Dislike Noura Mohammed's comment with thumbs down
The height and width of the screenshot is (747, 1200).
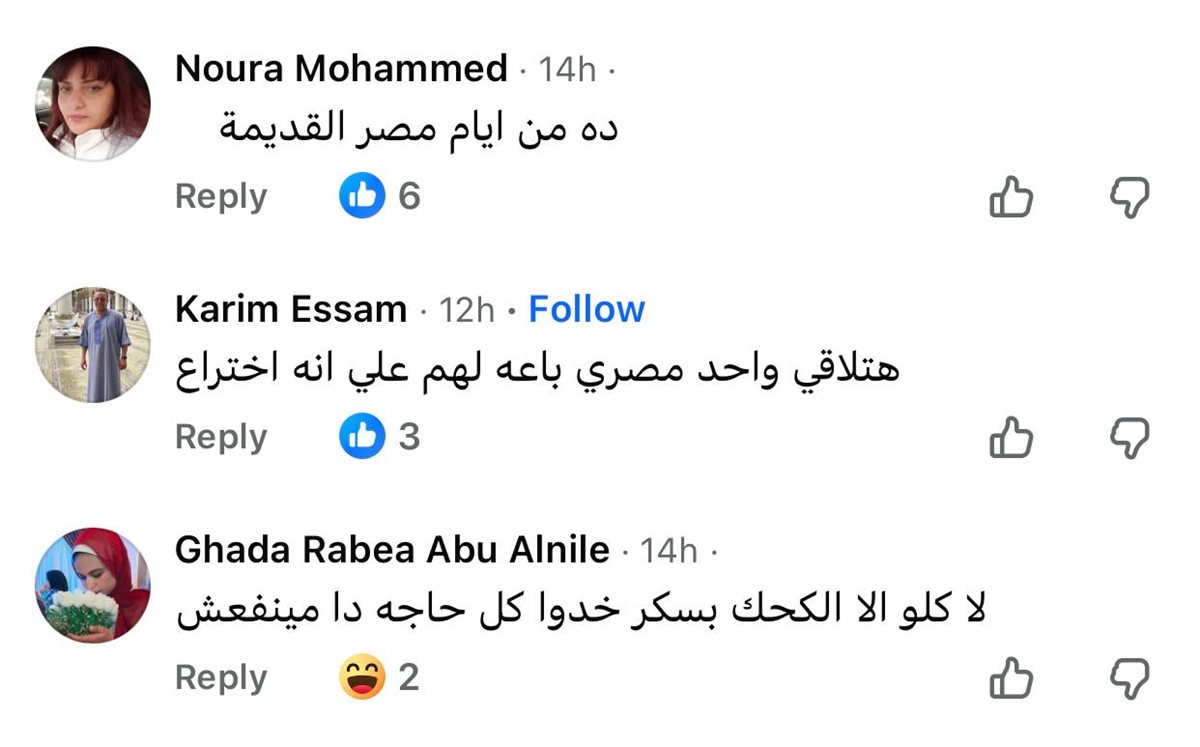(x=1130, y=197)
